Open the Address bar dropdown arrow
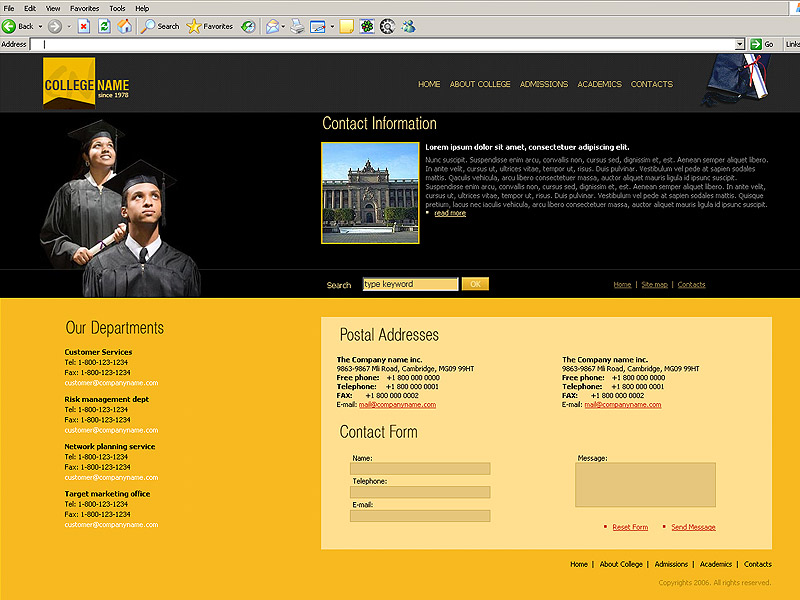The height and width of the screenshot is (600, 800). [740, 44]
